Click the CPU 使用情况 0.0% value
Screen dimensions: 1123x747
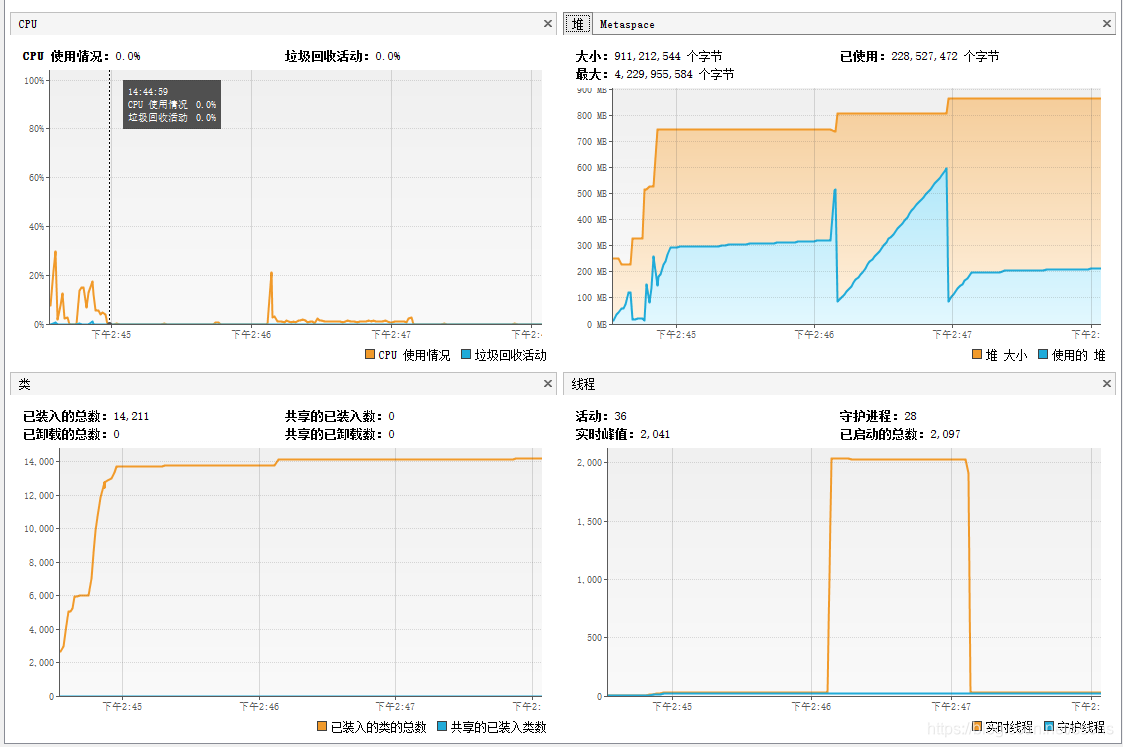click(127, 56)
